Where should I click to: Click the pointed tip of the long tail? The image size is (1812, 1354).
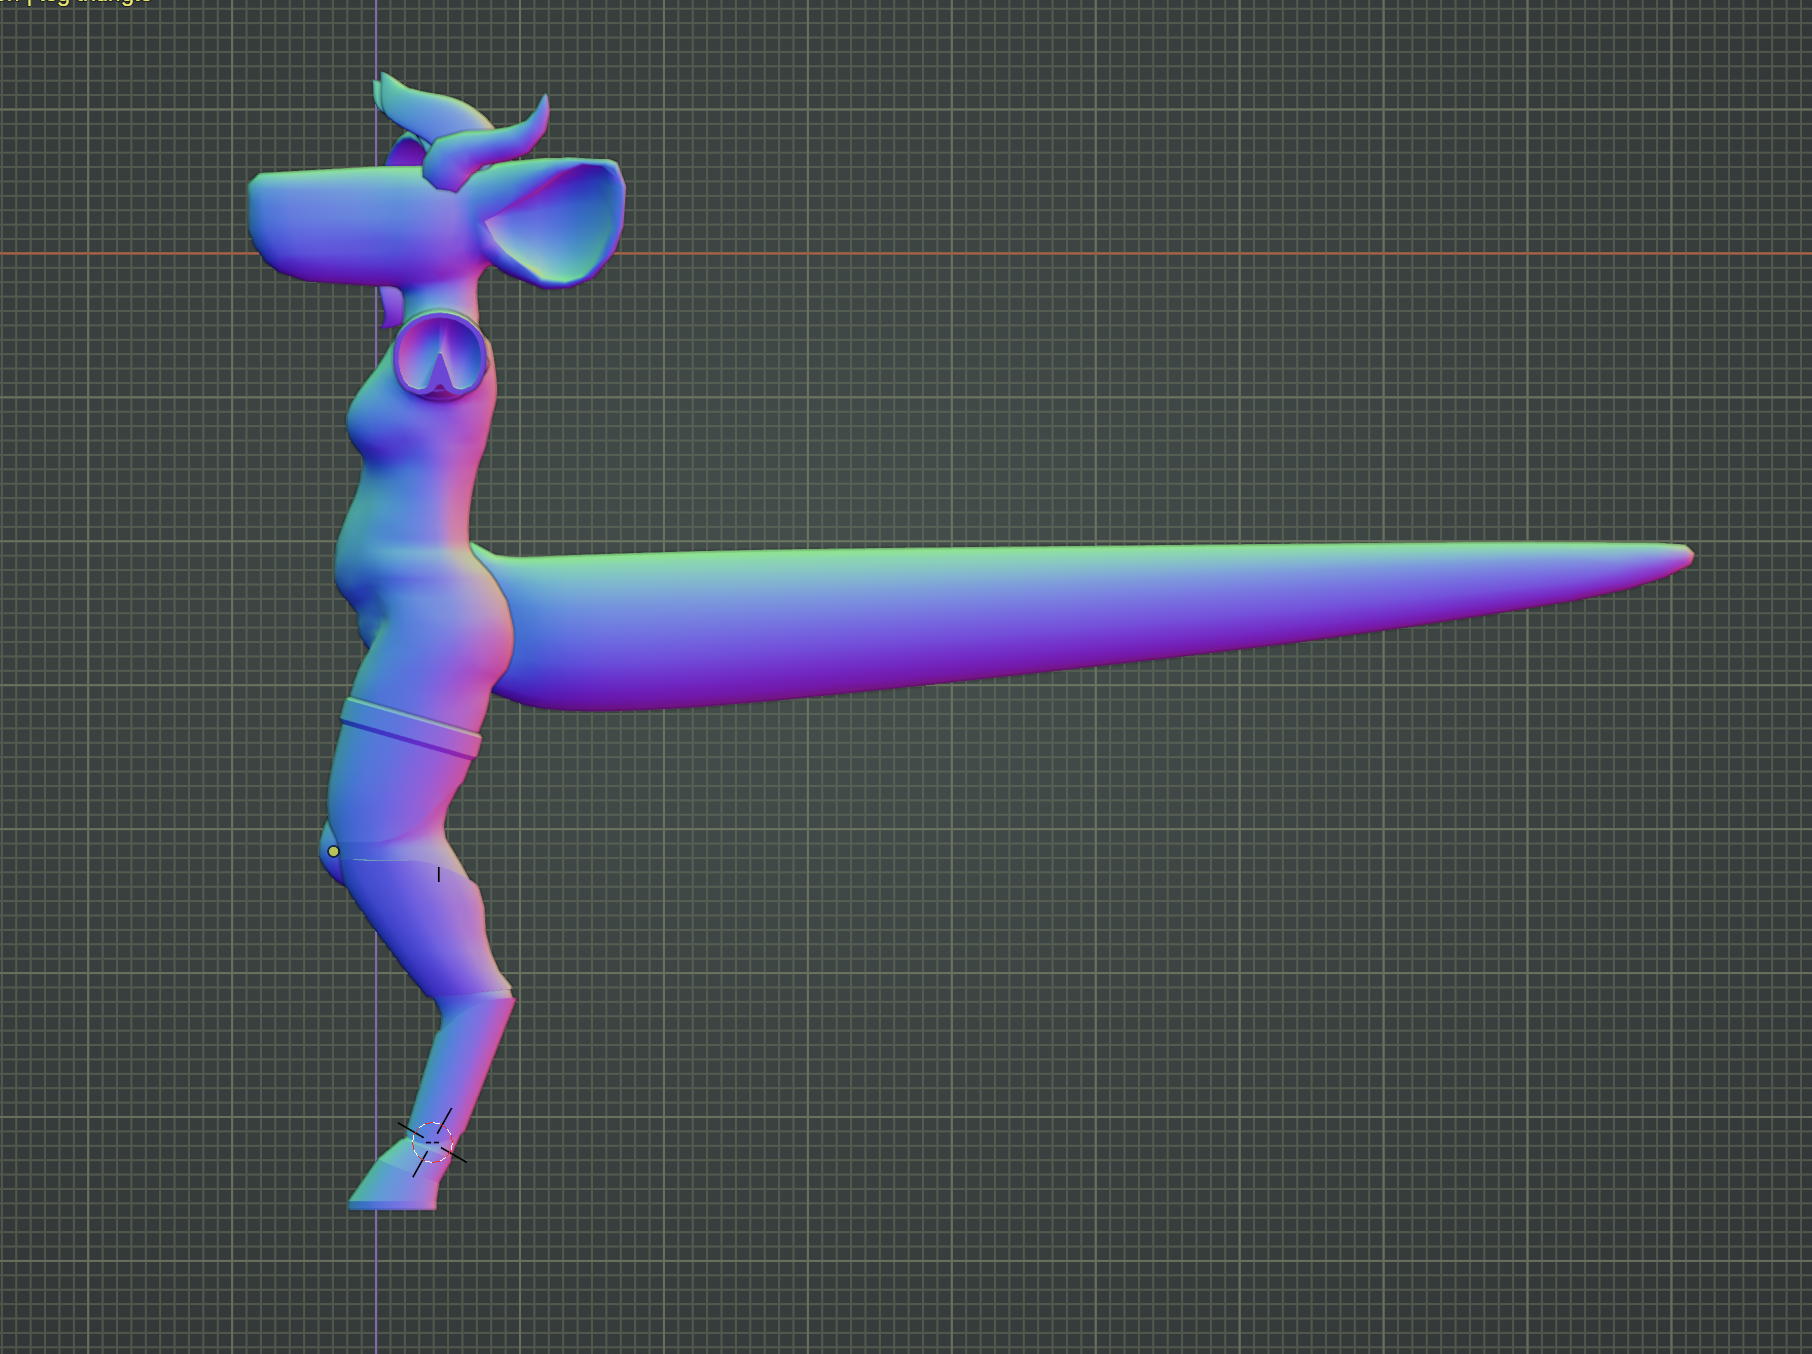(x=1686, y=555)
